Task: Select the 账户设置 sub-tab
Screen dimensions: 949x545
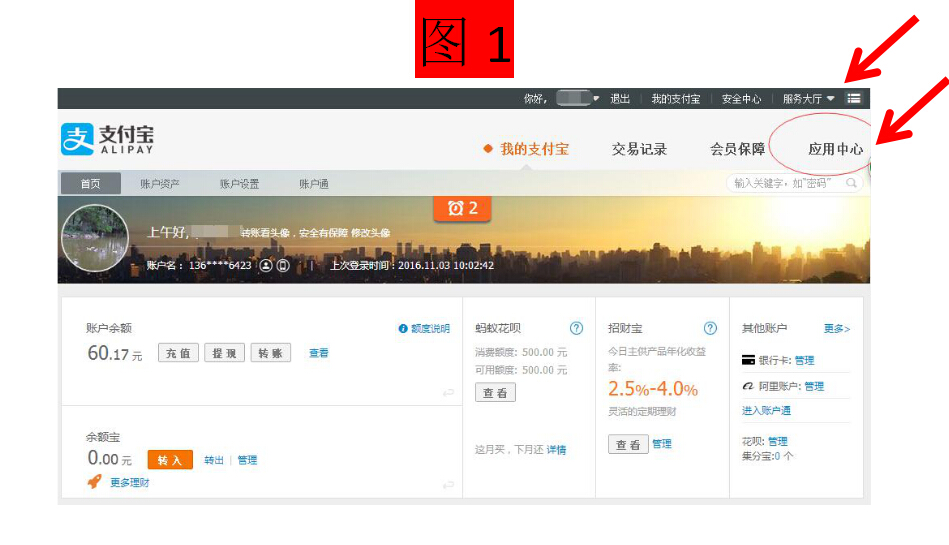Action: click(x=239, y=183)
